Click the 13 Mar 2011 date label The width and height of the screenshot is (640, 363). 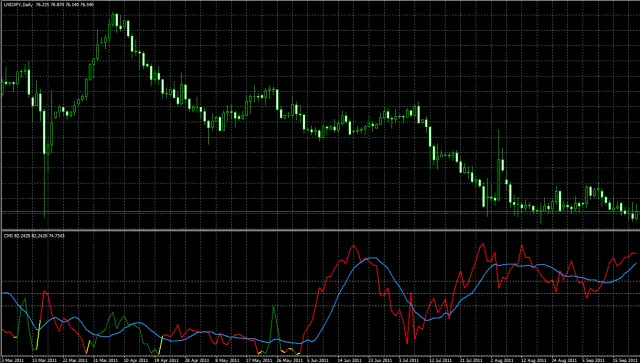coord(44,360)
